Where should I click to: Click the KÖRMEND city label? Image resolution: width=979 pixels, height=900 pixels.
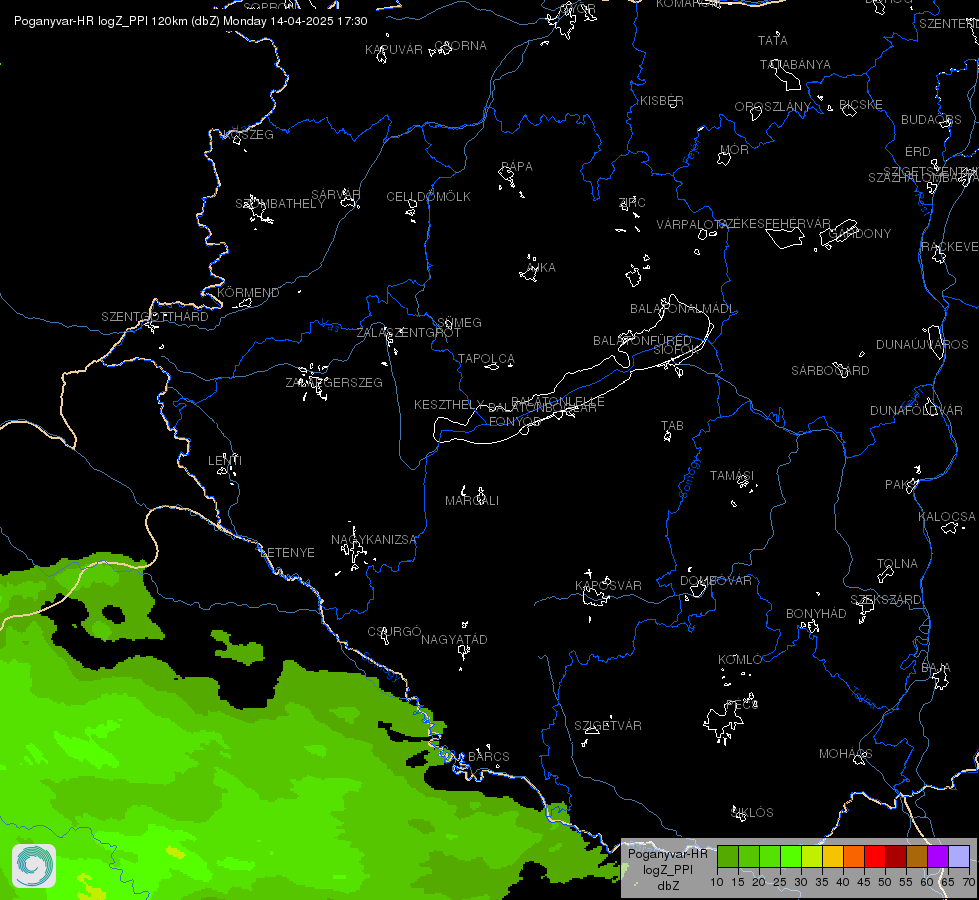tap(248, 292)
